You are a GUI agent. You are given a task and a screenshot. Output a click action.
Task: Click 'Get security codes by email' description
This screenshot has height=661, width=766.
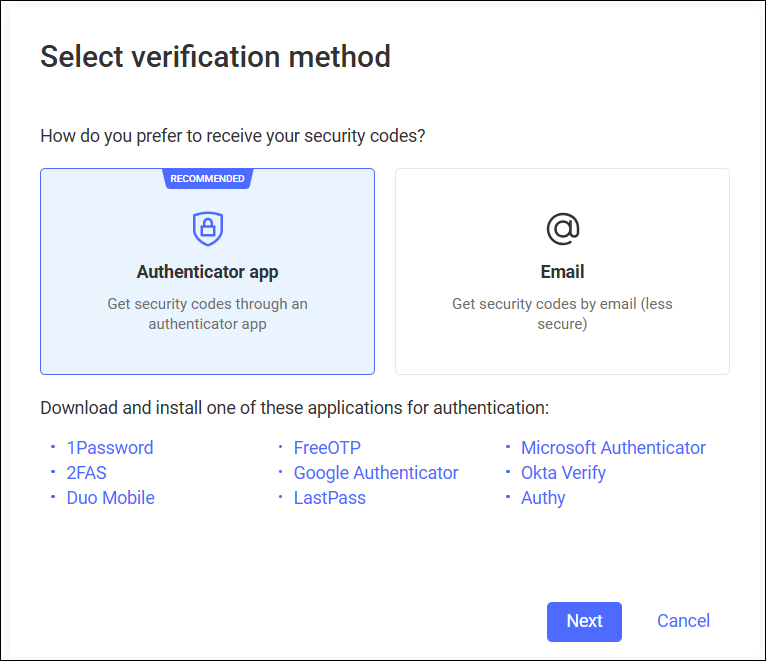click(562, 314)
